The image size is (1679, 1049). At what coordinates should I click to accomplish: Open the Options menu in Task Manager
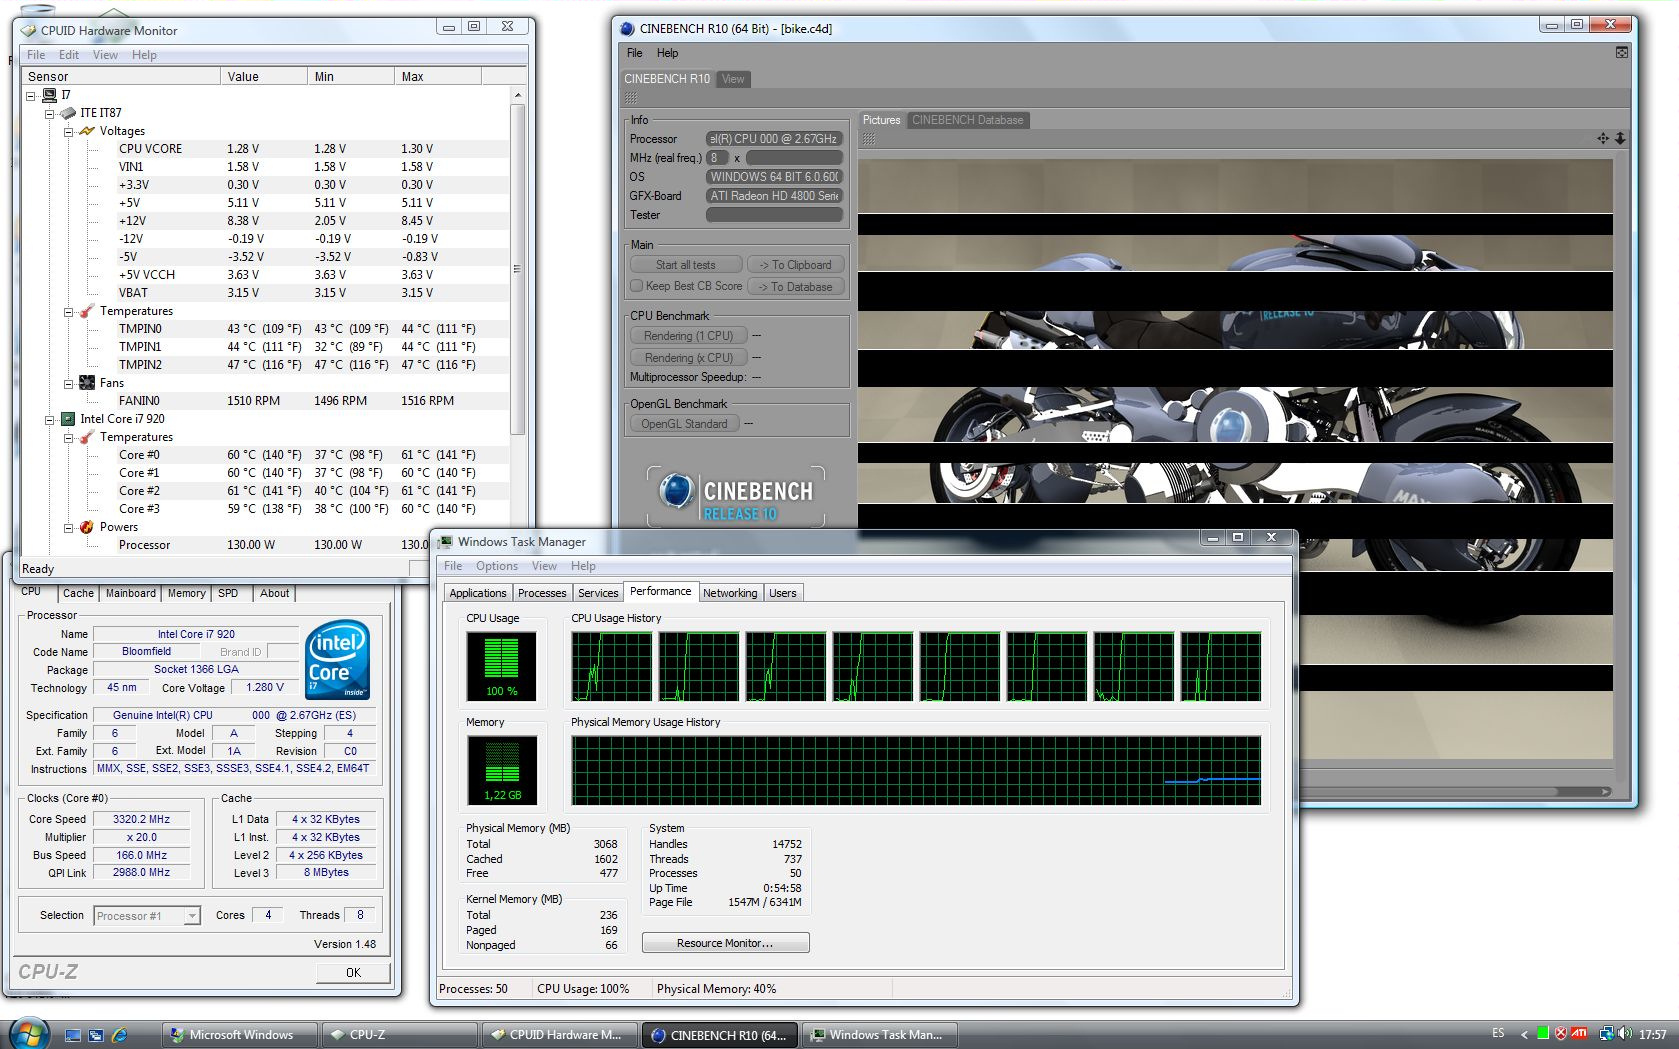496,566
